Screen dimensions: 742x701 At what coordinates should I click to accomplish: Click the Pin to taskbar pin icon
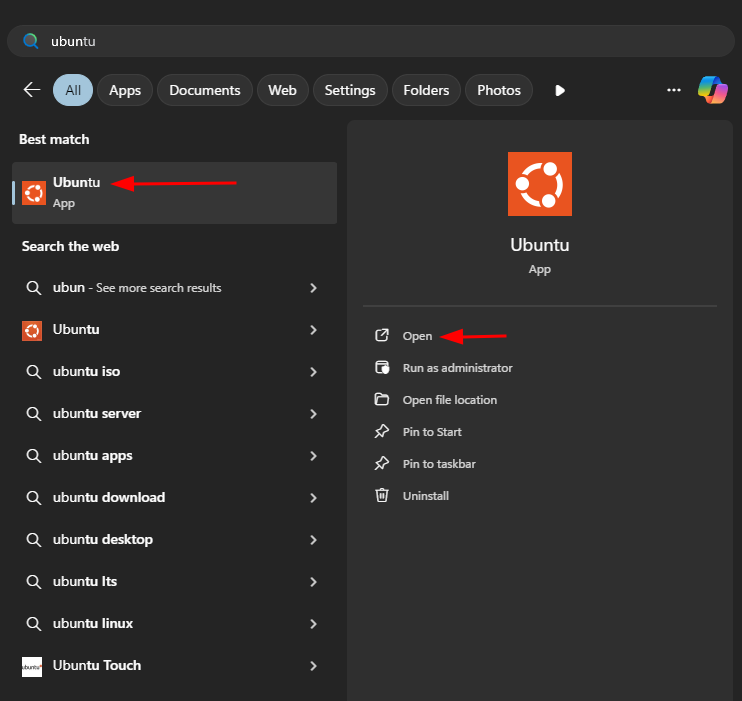pyautogui.click(x=381, y=463)
